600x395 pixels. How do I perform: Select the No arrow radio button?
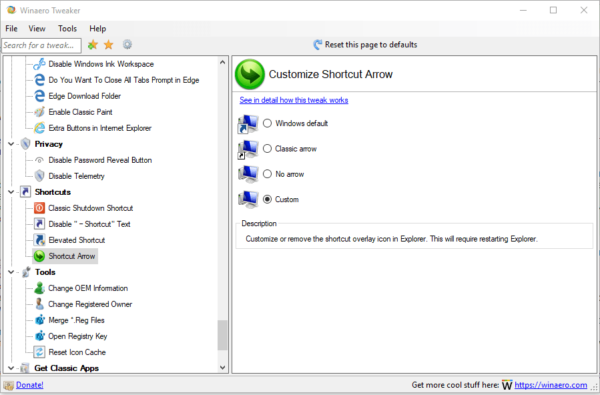[267, 174]
